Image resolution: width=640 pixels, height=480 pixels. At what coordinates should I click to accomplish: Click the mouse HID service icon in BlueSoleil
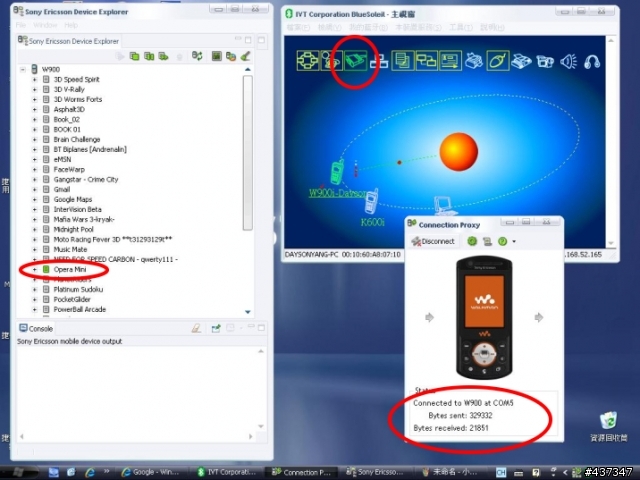498,61
